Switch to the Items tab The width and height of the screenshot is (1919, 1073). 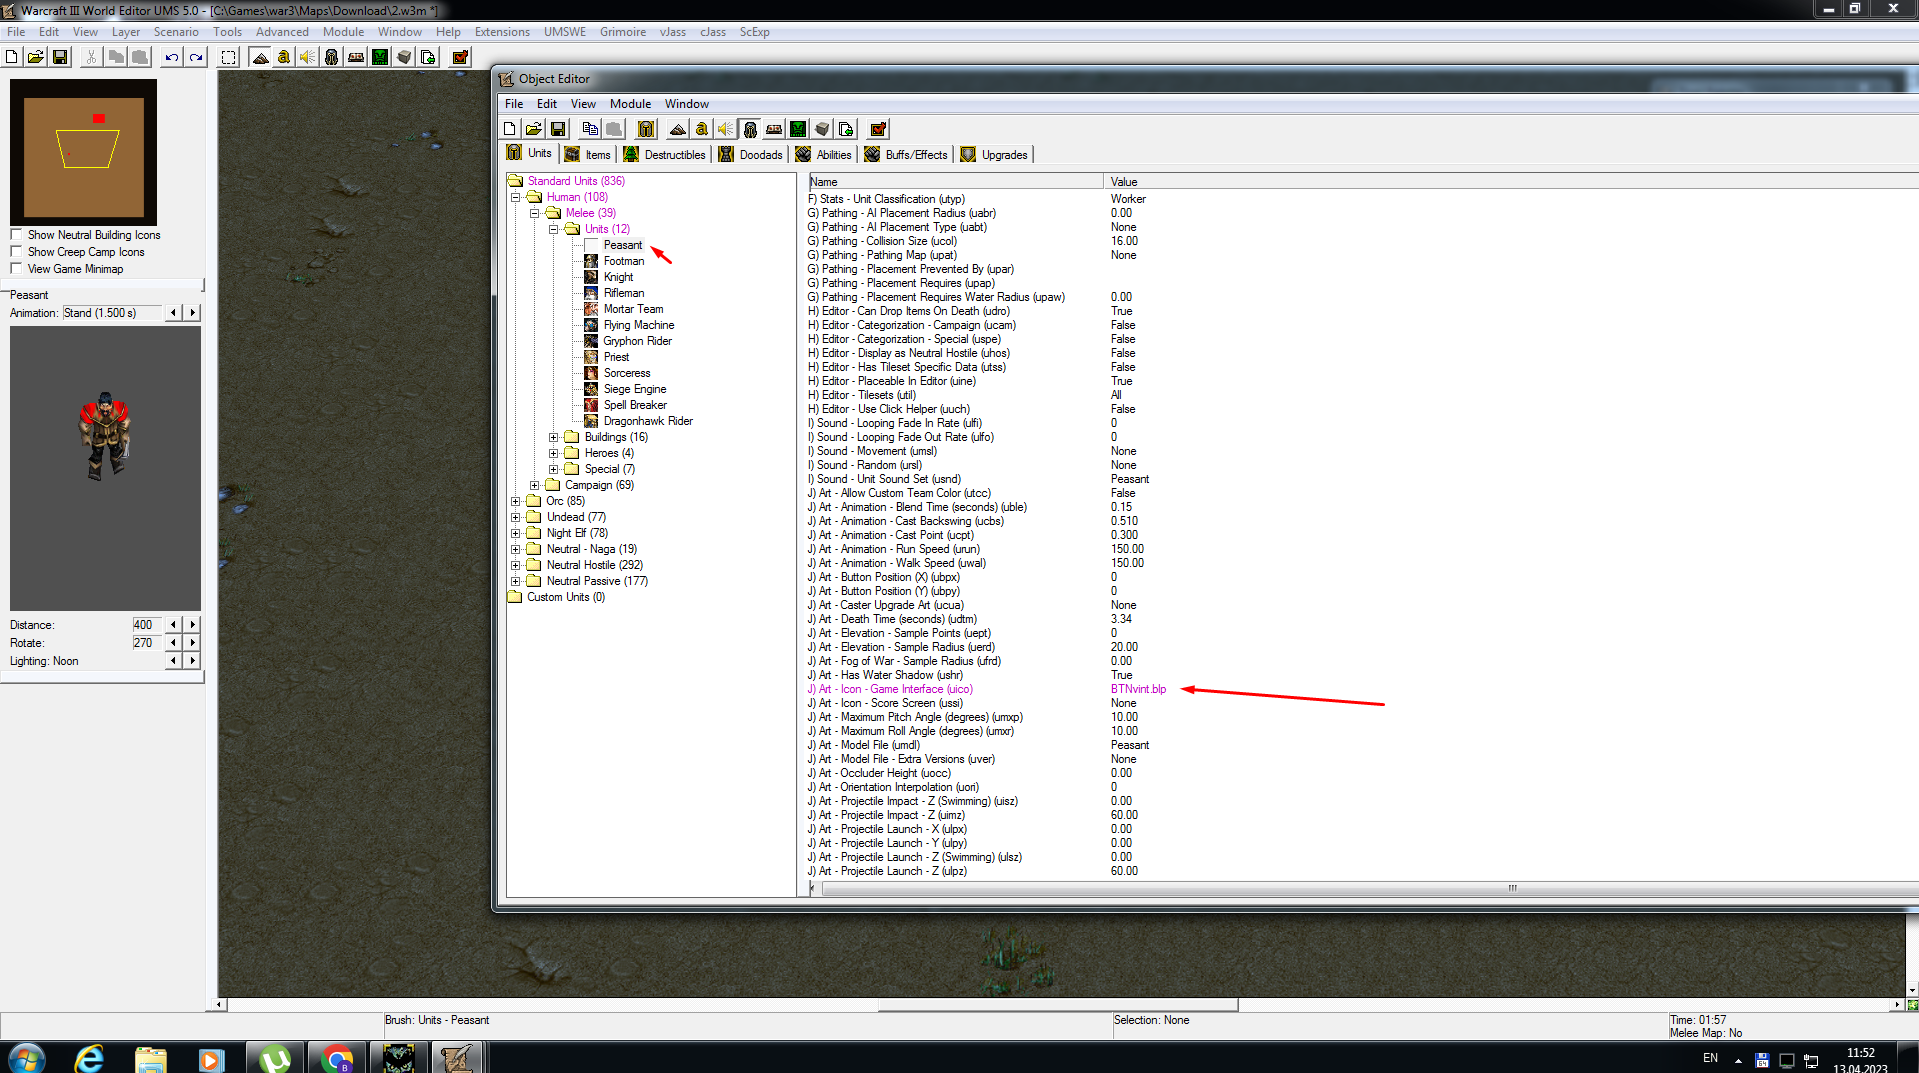(x=588, y=155)
